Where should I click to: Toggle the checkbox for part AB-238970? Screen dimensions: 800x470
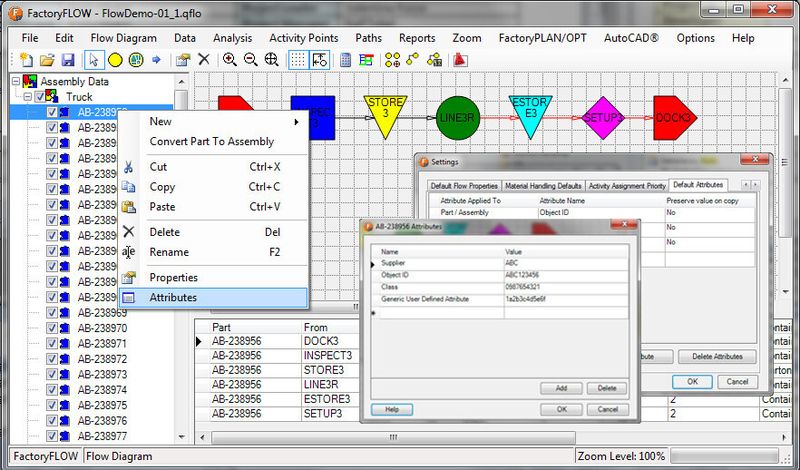click(x=53, y=328)
